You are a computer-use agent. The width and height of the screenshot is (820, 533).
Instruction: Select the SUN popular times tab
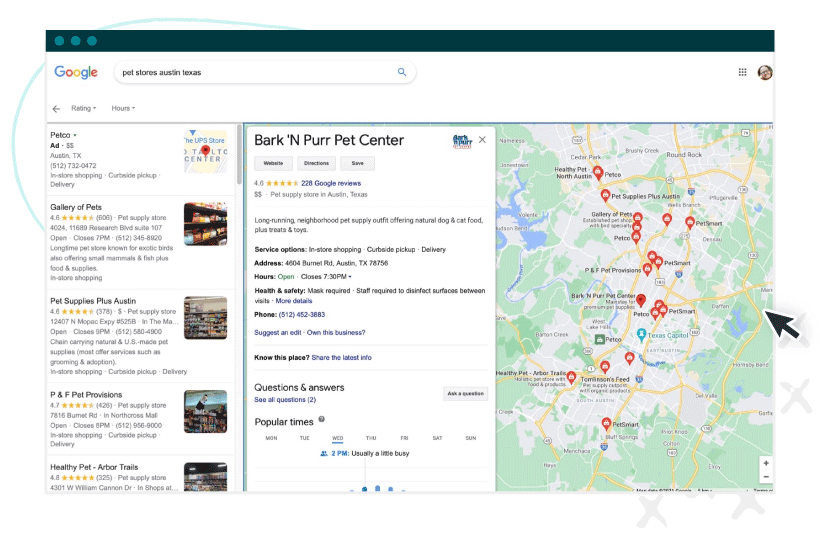pyautogui.click(x=471, y=438)
